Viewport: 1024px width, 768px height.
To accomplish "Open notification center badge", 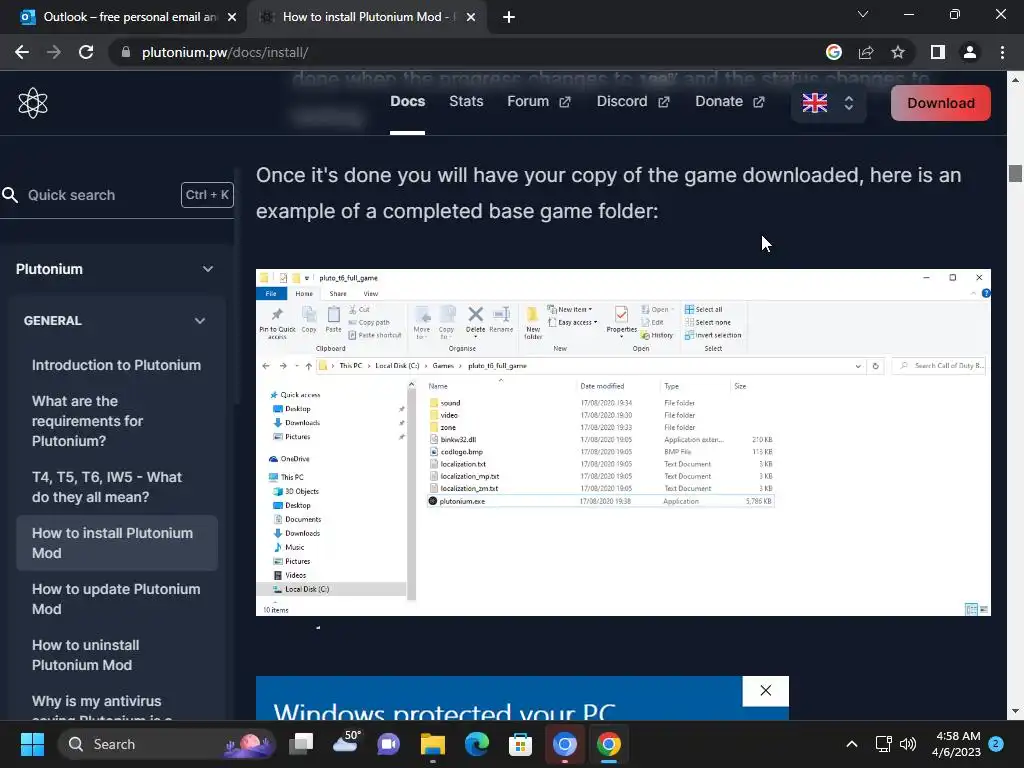I will coord(996,743).
